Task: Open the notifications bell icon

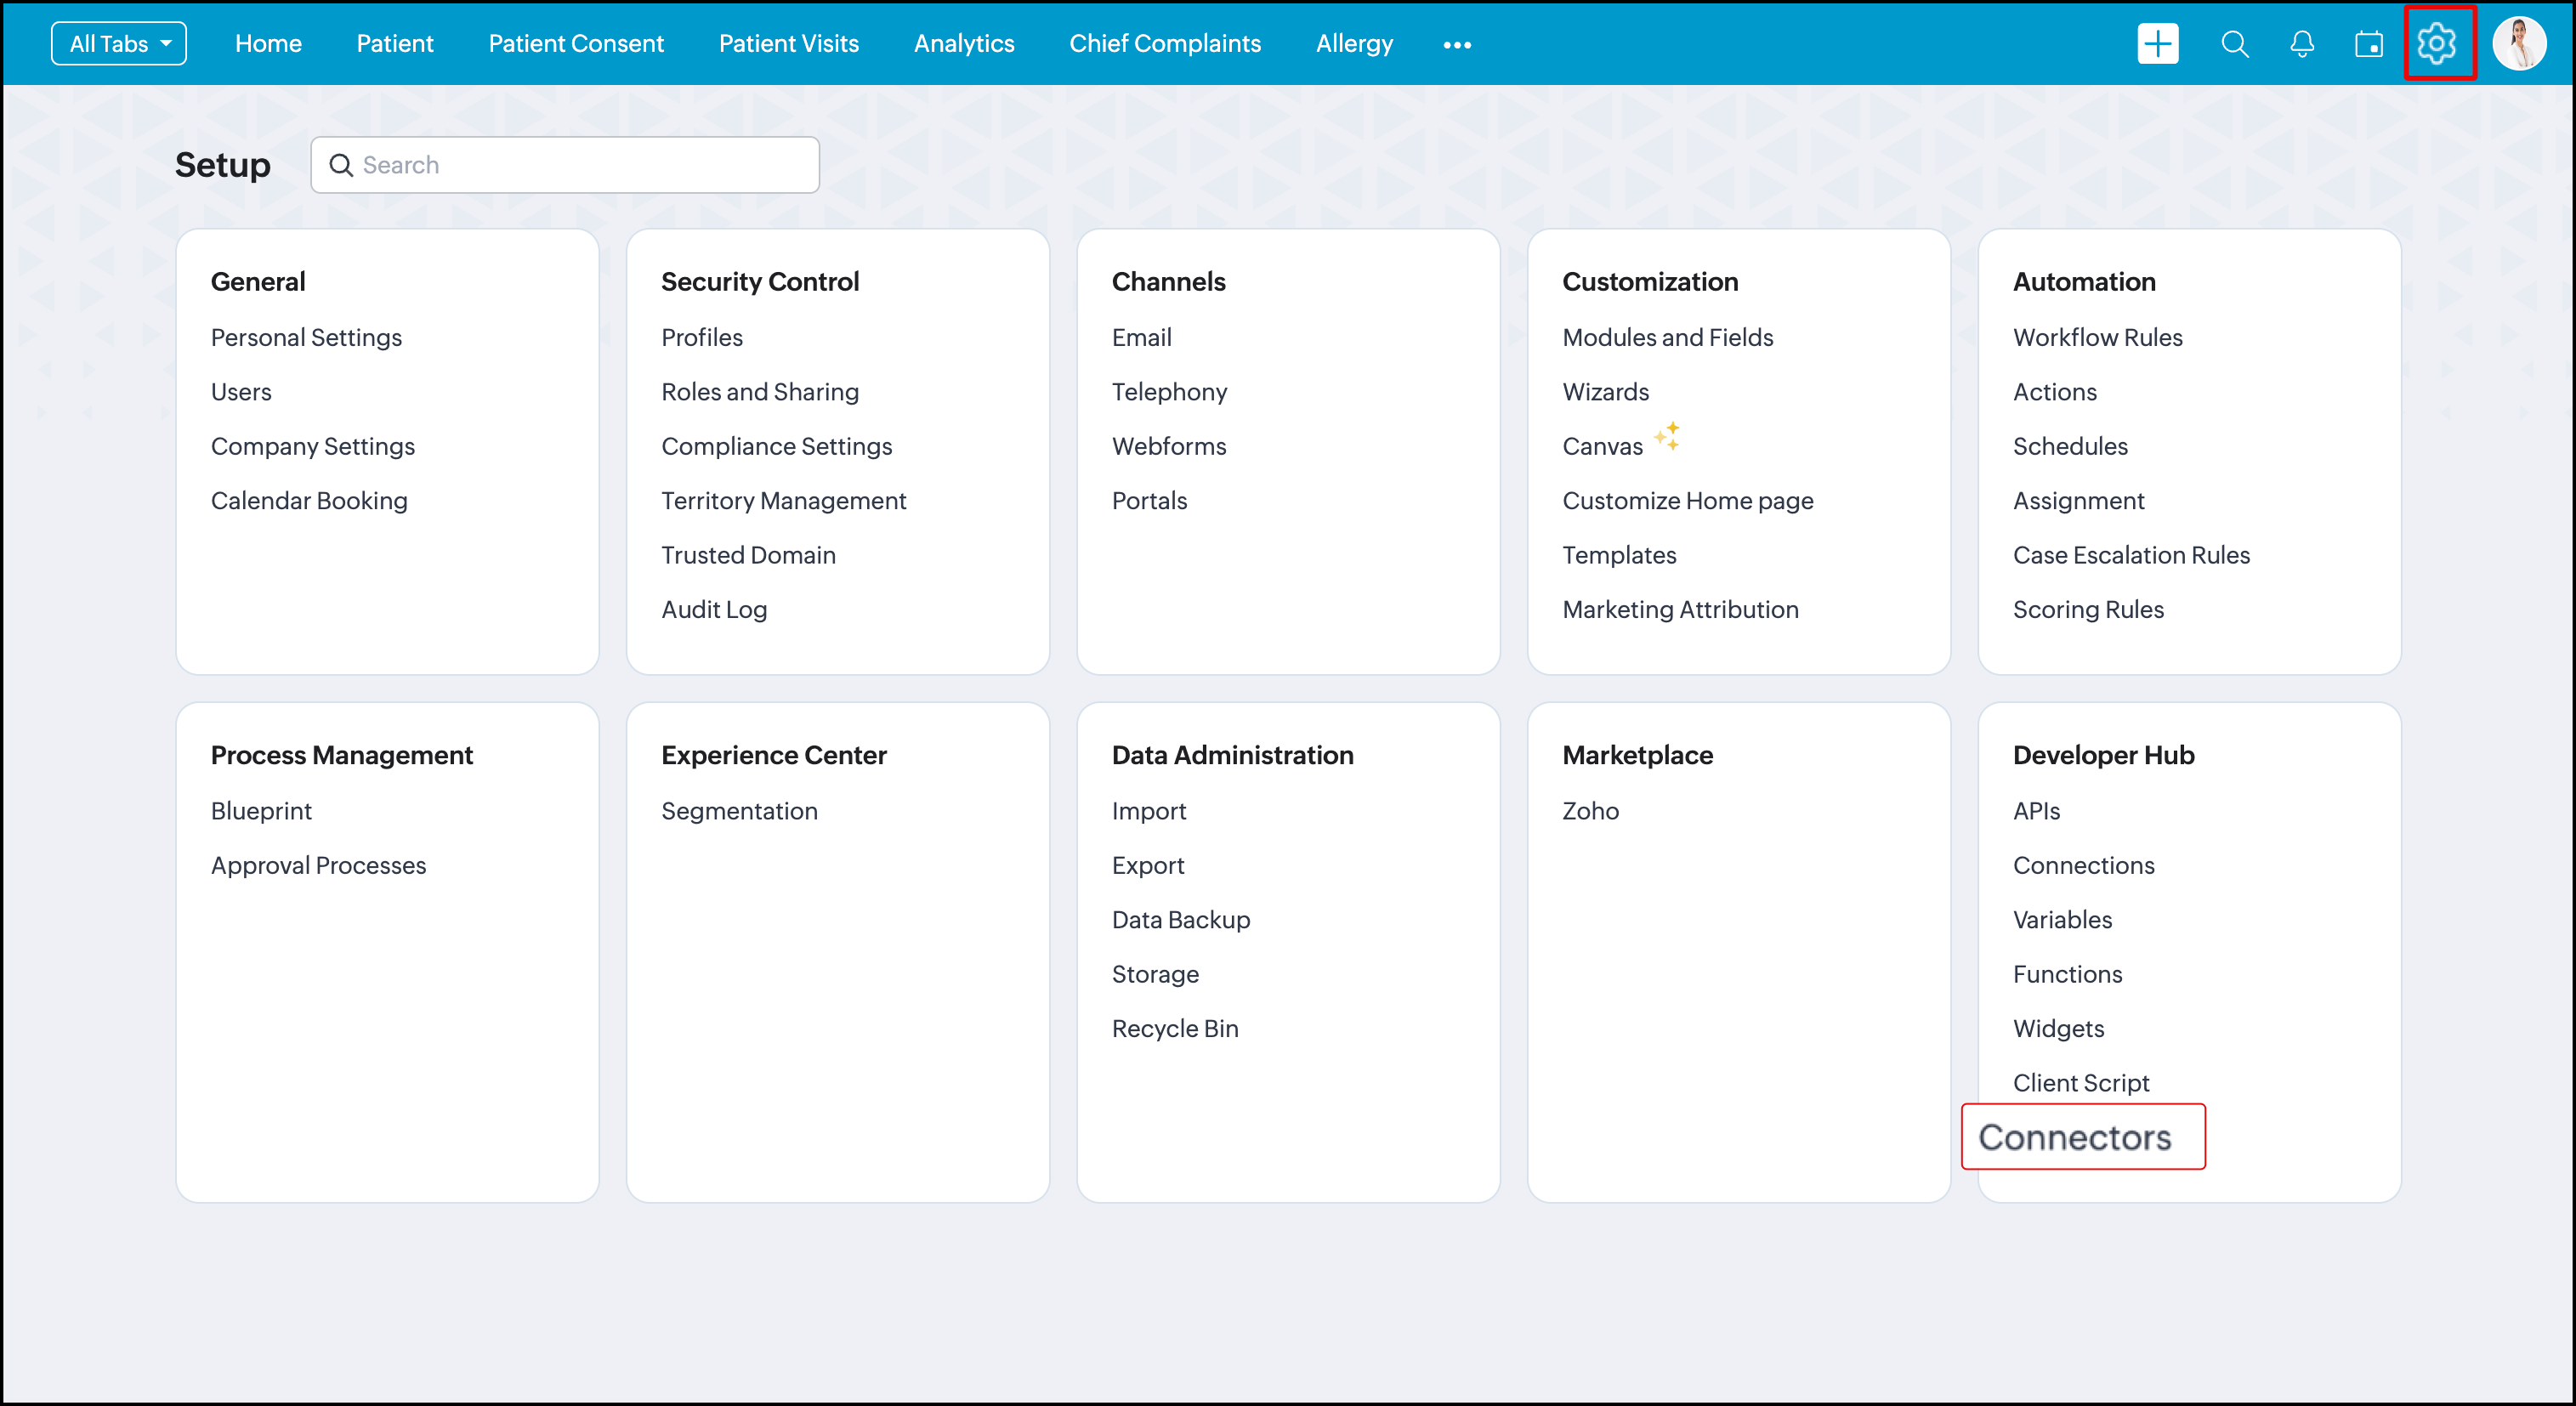Action: click(2302, 44)
